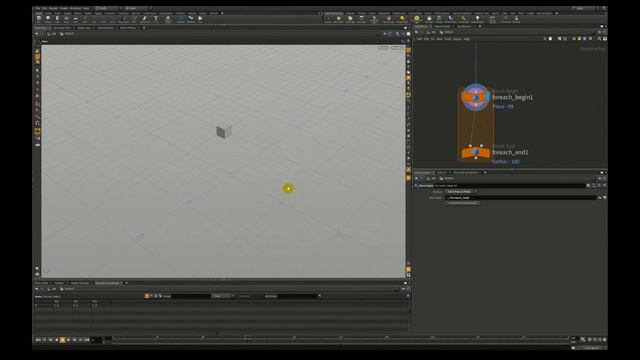Viewport: 640px width, 360px height.
Task: Switch to the Asset Browser pane tab
Action: pyautogui.click(x=464, y=26)
